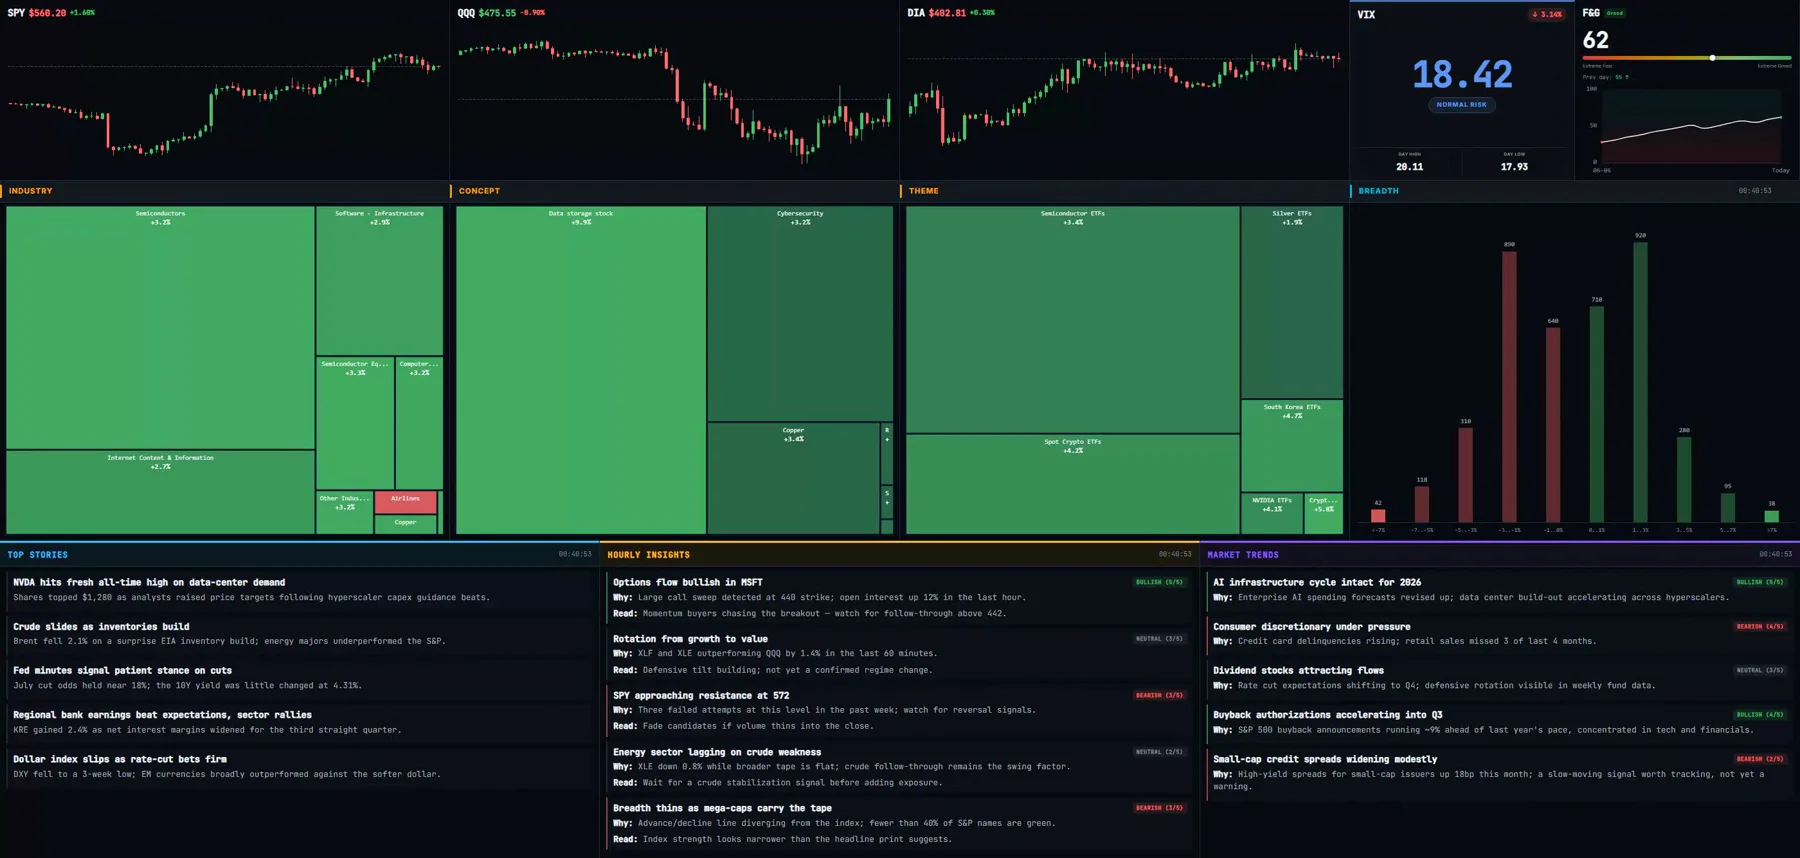Open the Crude slides as inventories build story
1800x858 pixels.
pyautogui.click(x=300, y=633)
